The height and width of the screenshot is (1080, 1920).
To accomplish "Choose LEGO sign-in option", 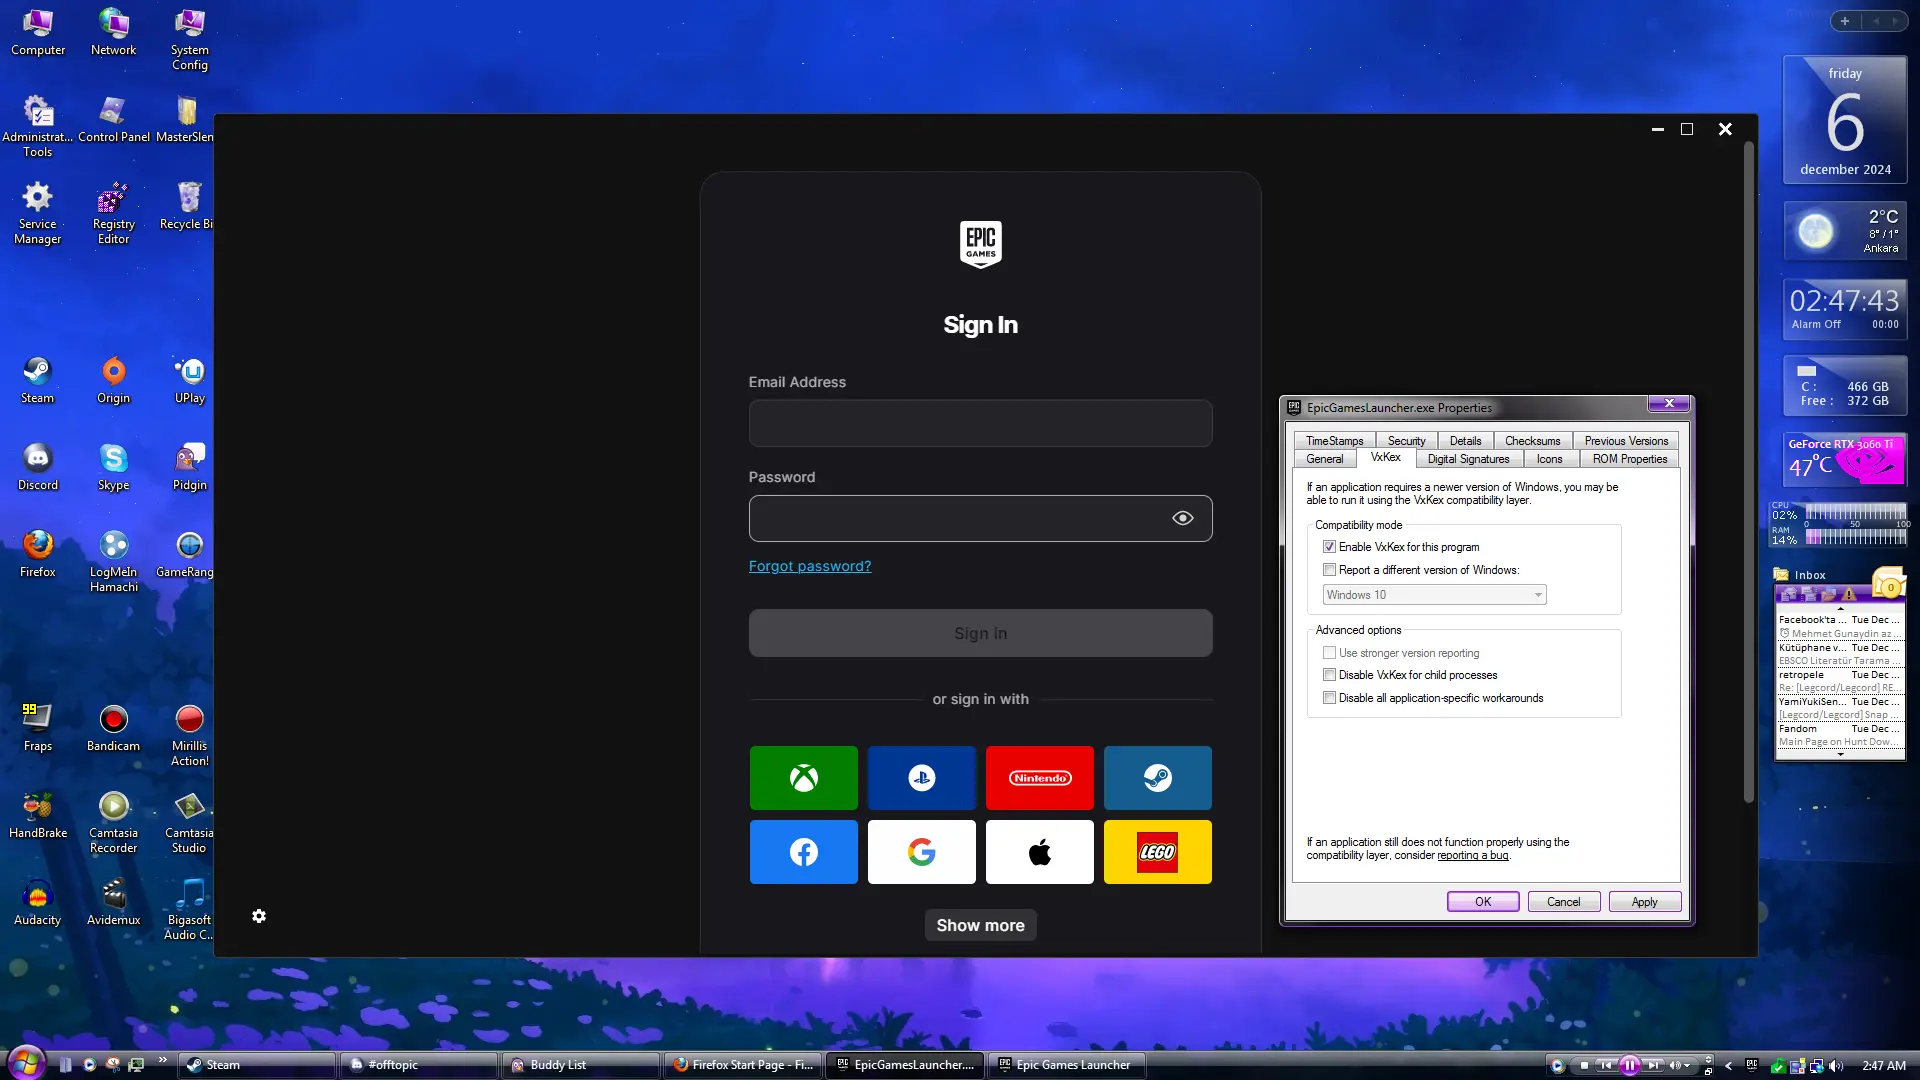I will pyautogui.click(x=1157, y=852).
